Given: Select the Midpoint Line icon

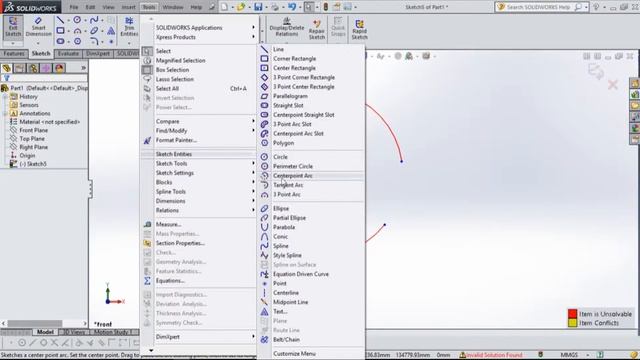Looking at the screenshot, I should (264, 302).
